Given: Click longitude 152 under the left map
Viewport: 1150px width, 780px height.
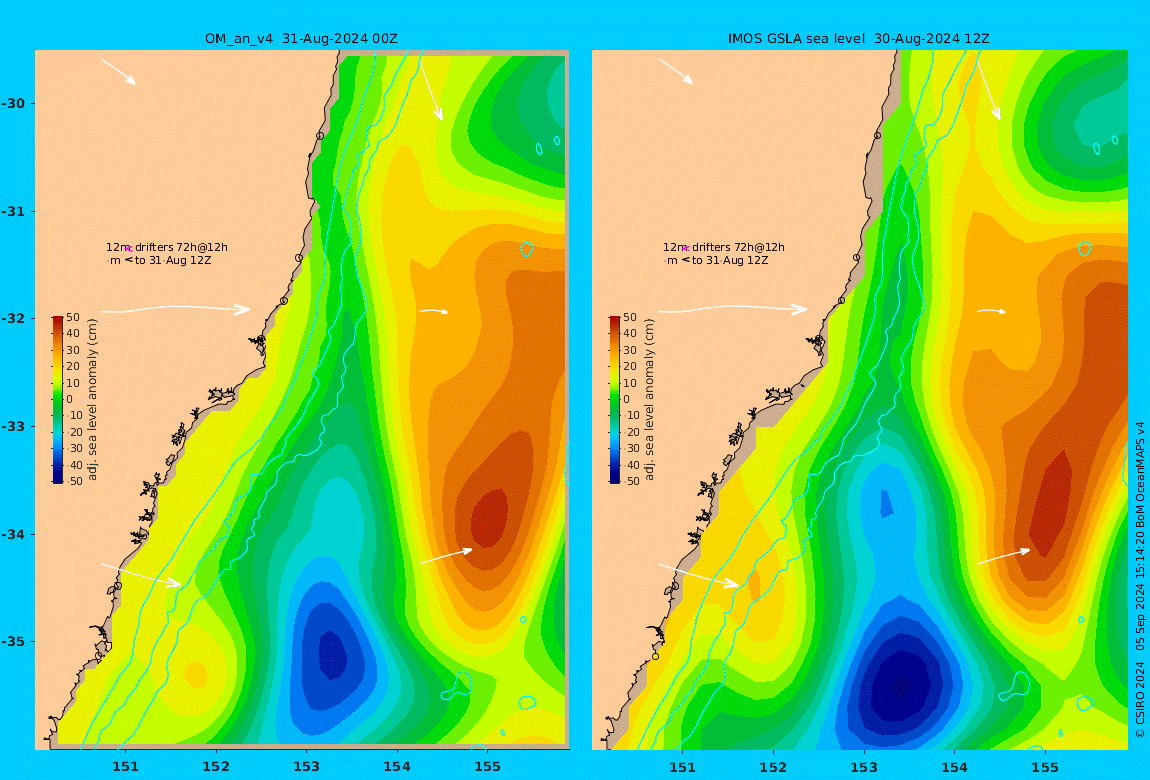Looking at the screenshot, I should [216, 767].
